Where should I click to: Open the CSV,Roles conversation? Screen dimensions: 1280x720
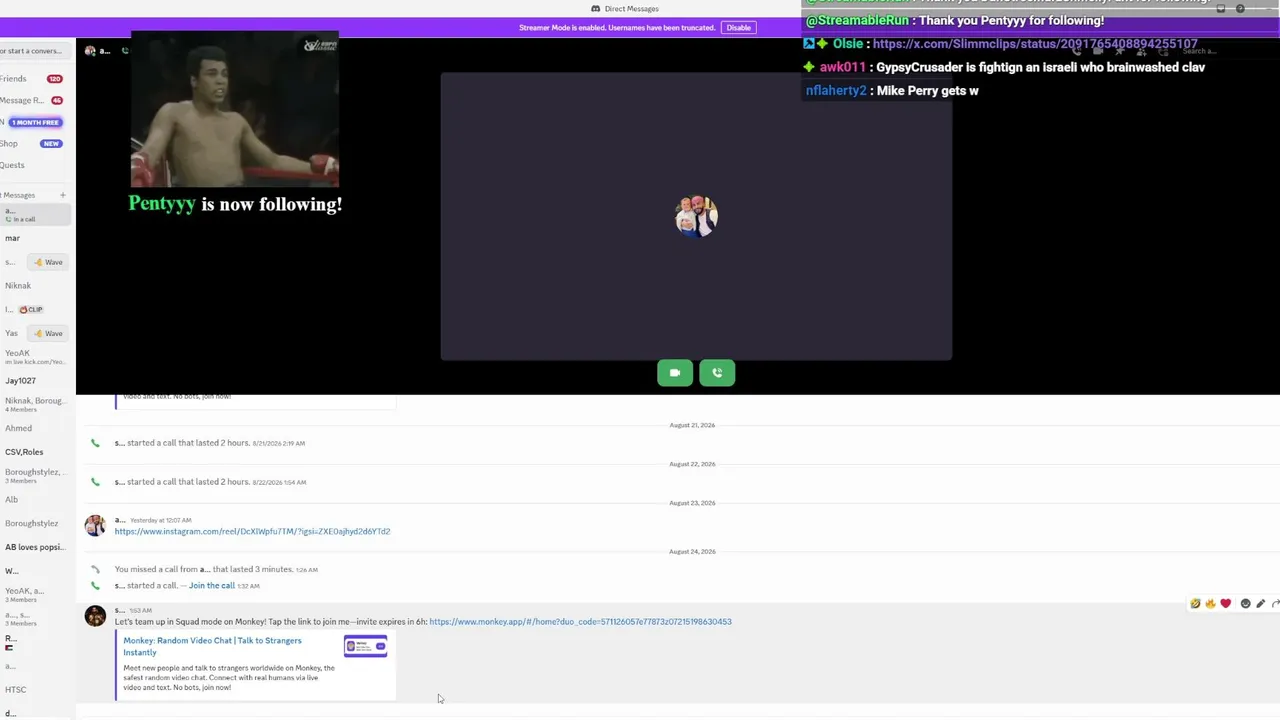point(35,452)
